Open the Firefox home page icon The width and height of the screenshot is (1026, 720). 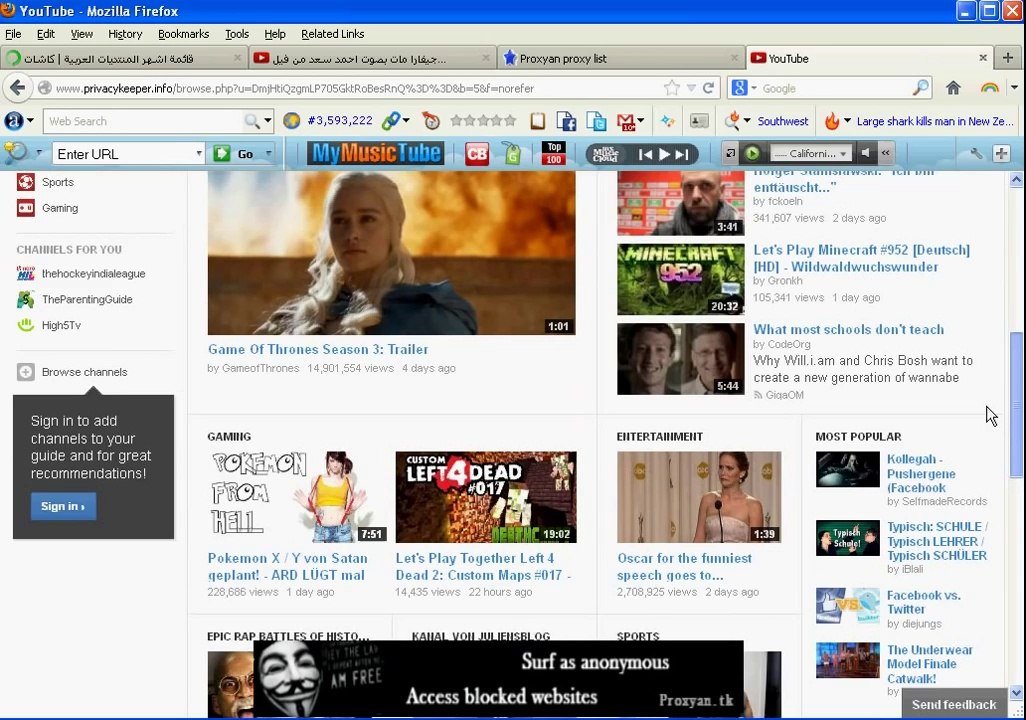point(953,88)
